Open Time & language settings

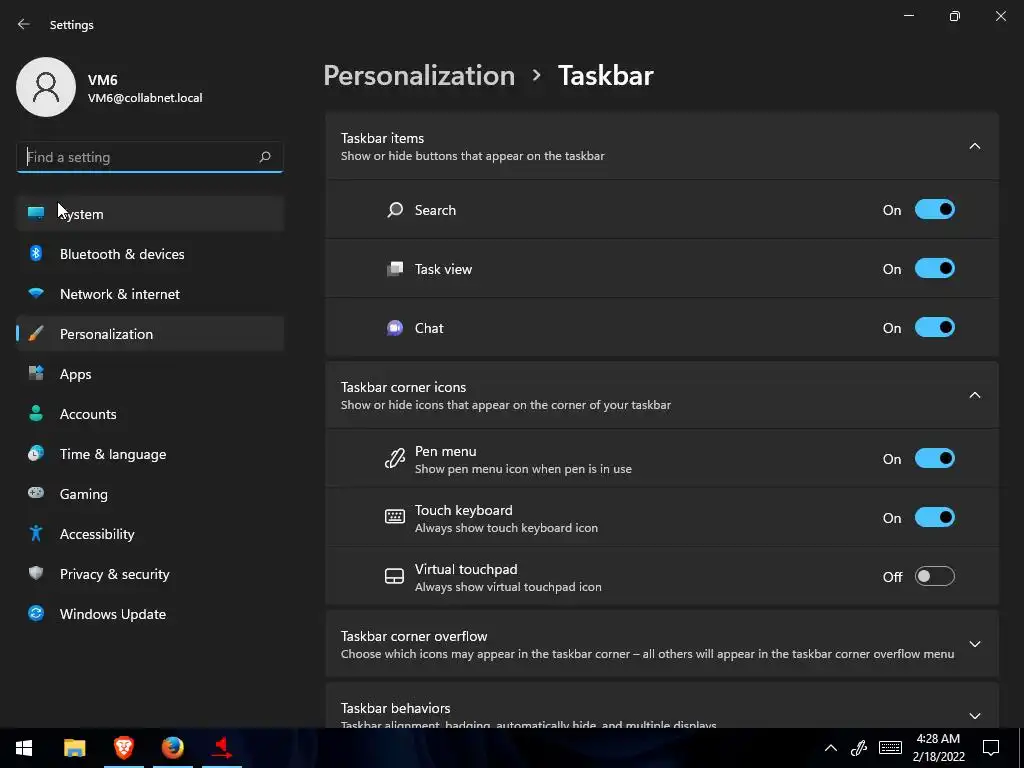click(150, 454)
